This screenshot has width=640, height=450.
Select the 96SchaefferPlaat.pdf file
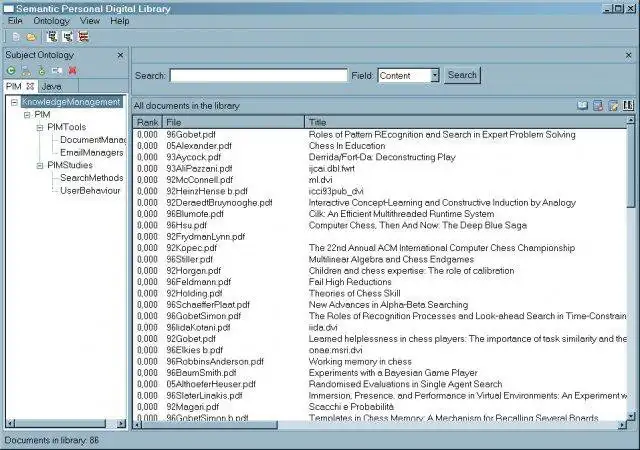[x=208, y=305]
